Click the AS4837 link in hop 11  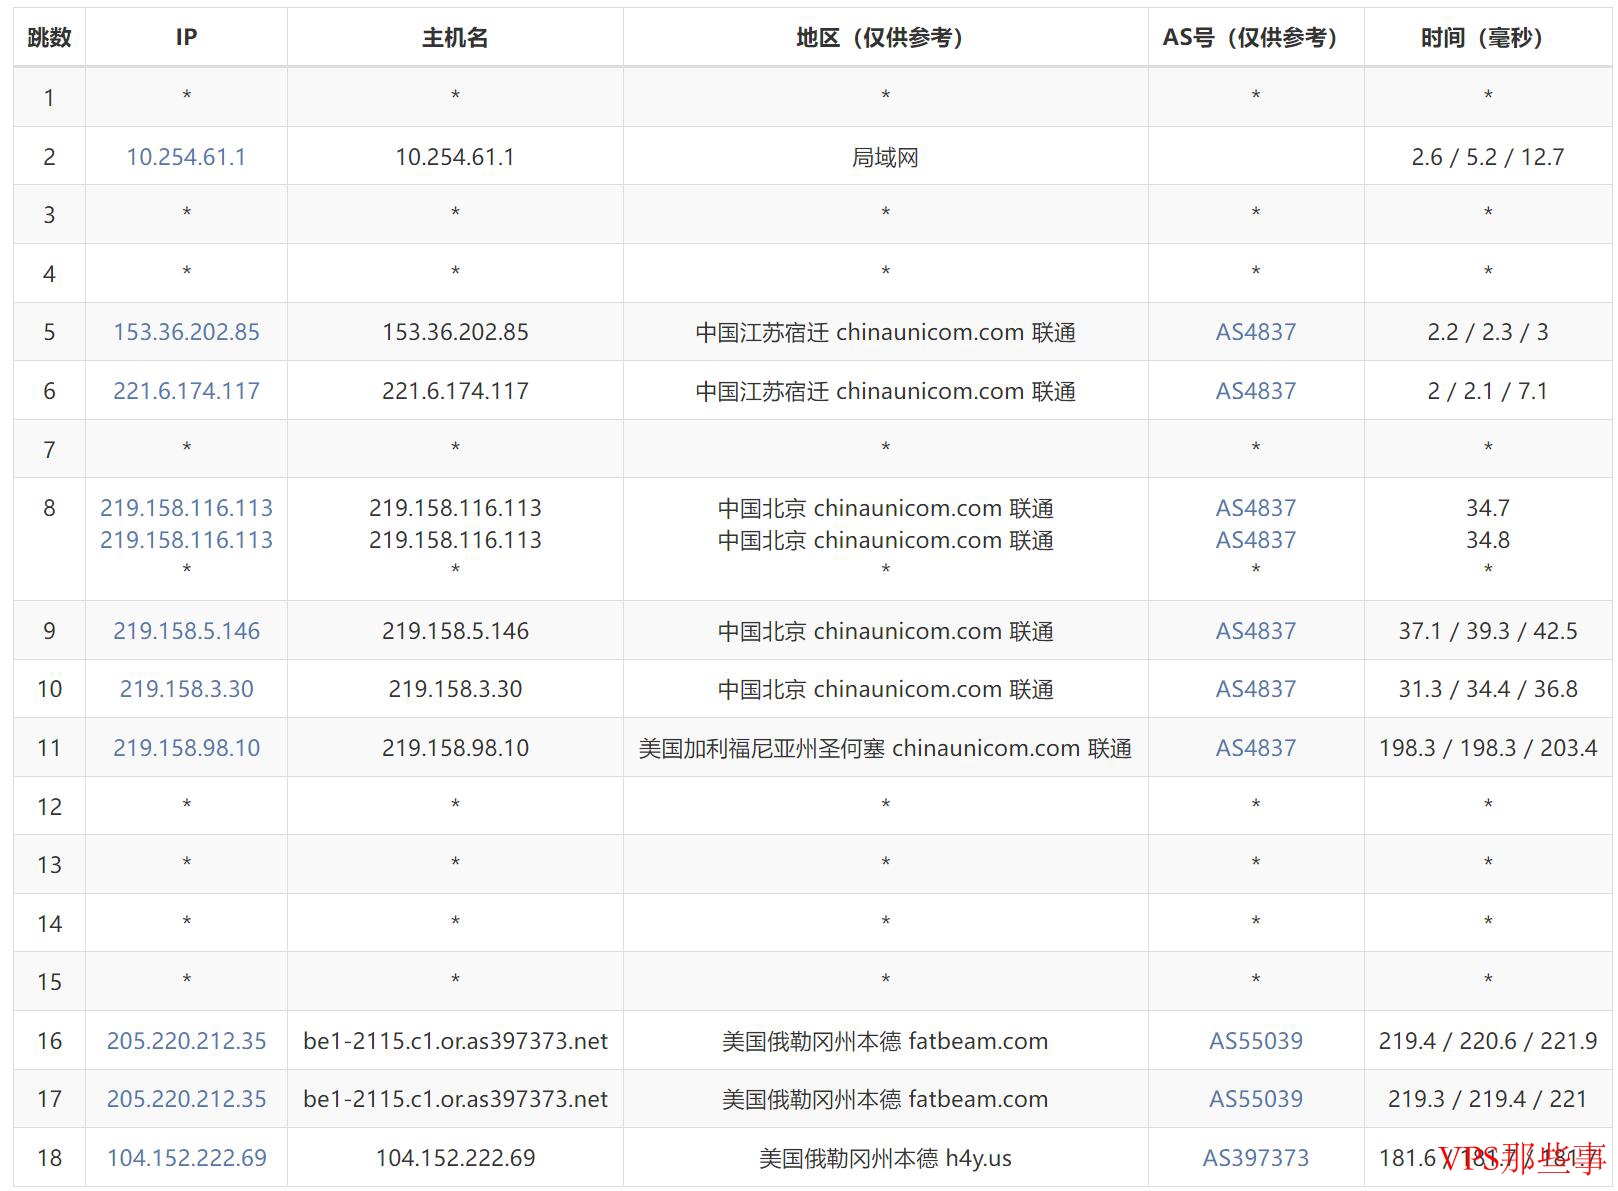click(x=1255, y=748)
